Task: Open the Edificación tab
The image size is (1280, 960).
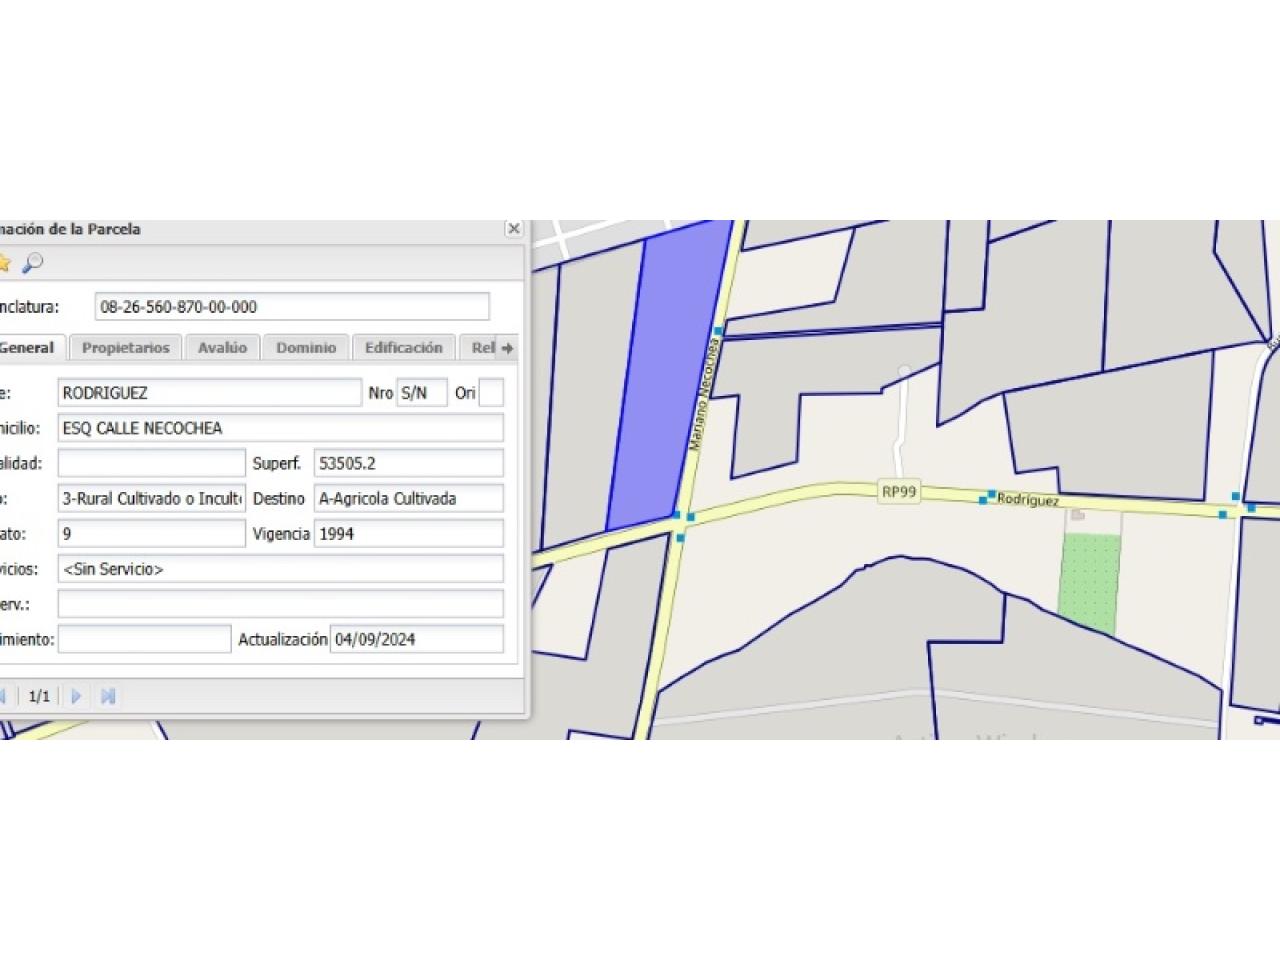Action: [403, 348]
